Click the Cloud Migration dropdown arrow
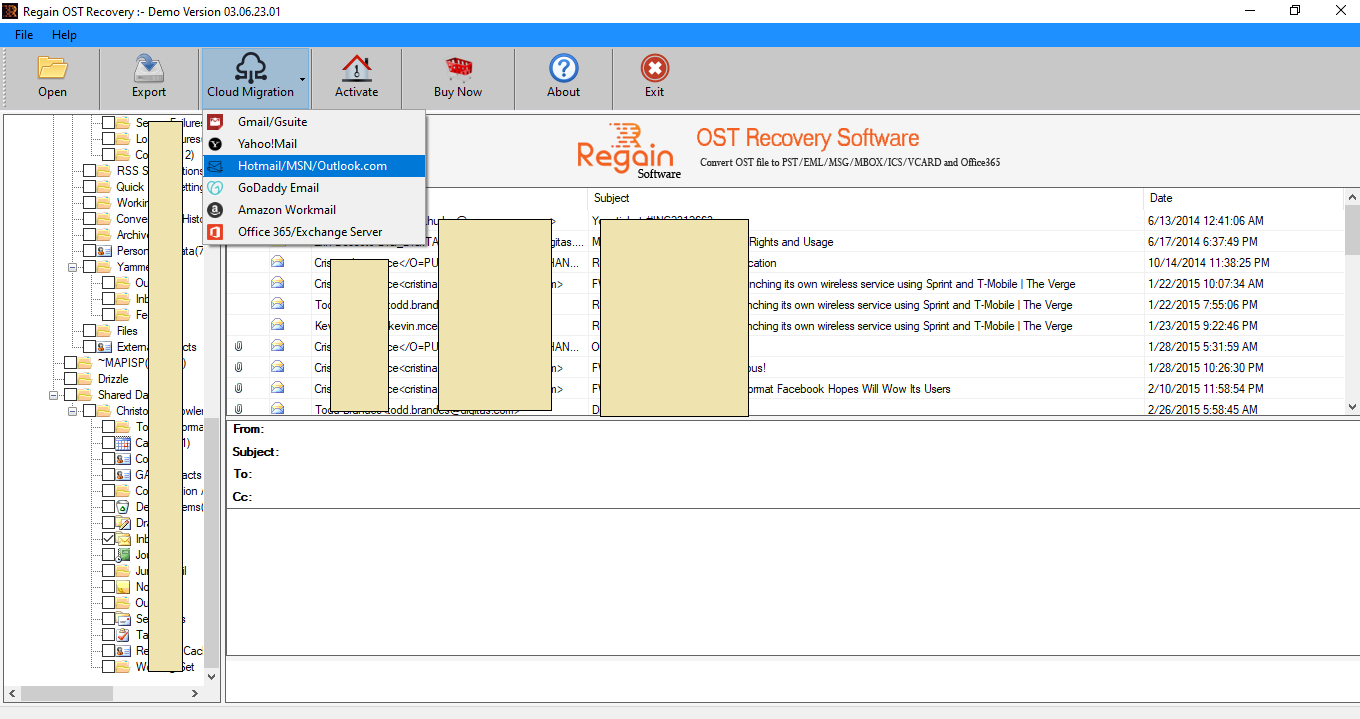Screen dimensions: 1360x719 point(302,78)
